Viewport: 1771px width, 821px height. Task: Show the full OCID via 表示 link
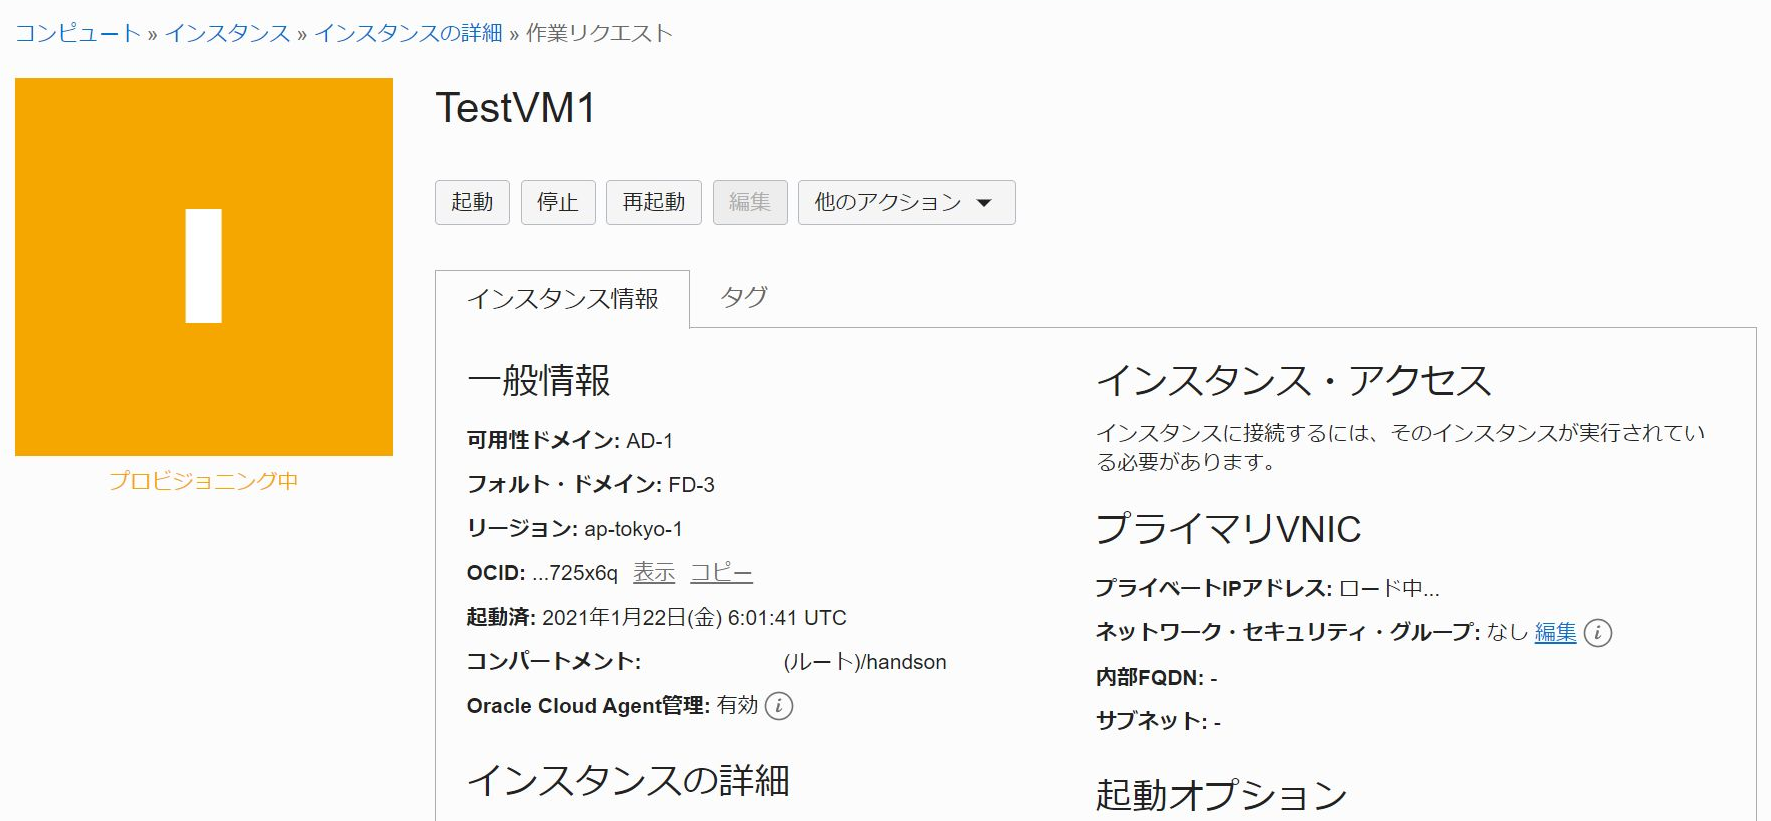(x=654, y=573)
